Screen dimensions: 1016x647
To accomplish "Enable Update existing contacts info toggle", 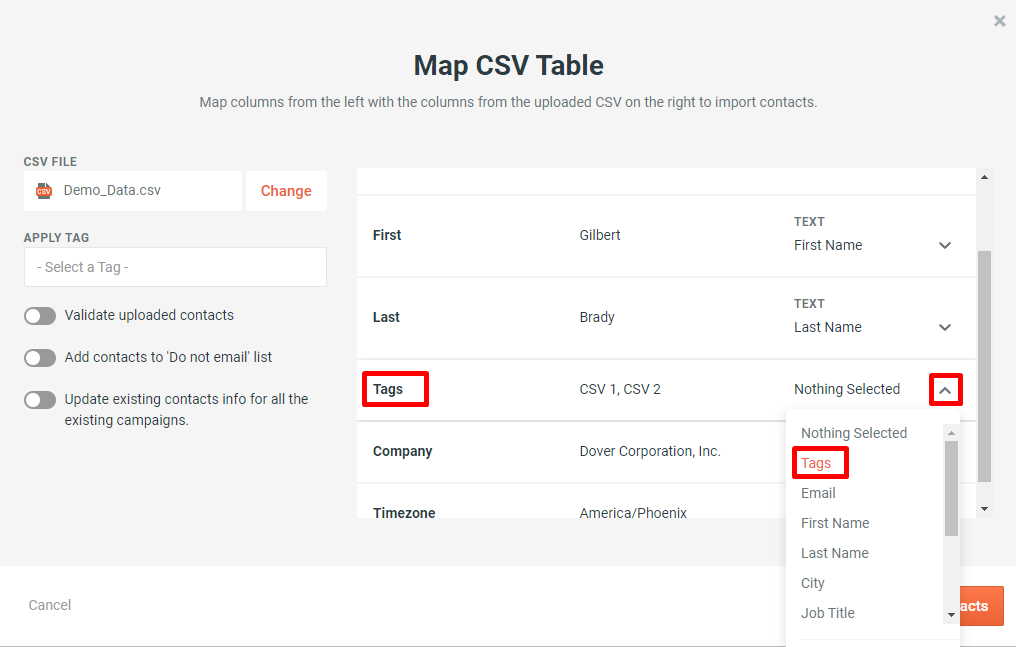I will pyautogui.click(x=40, y=399).
